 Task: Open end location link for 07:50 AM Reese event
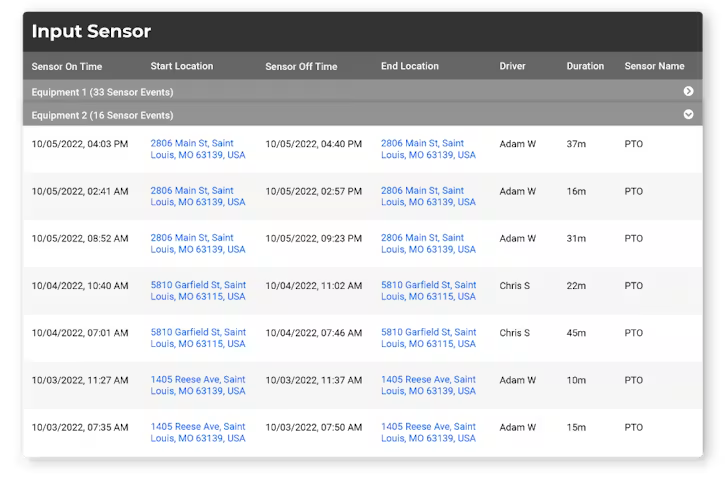(x=428, y=432)
